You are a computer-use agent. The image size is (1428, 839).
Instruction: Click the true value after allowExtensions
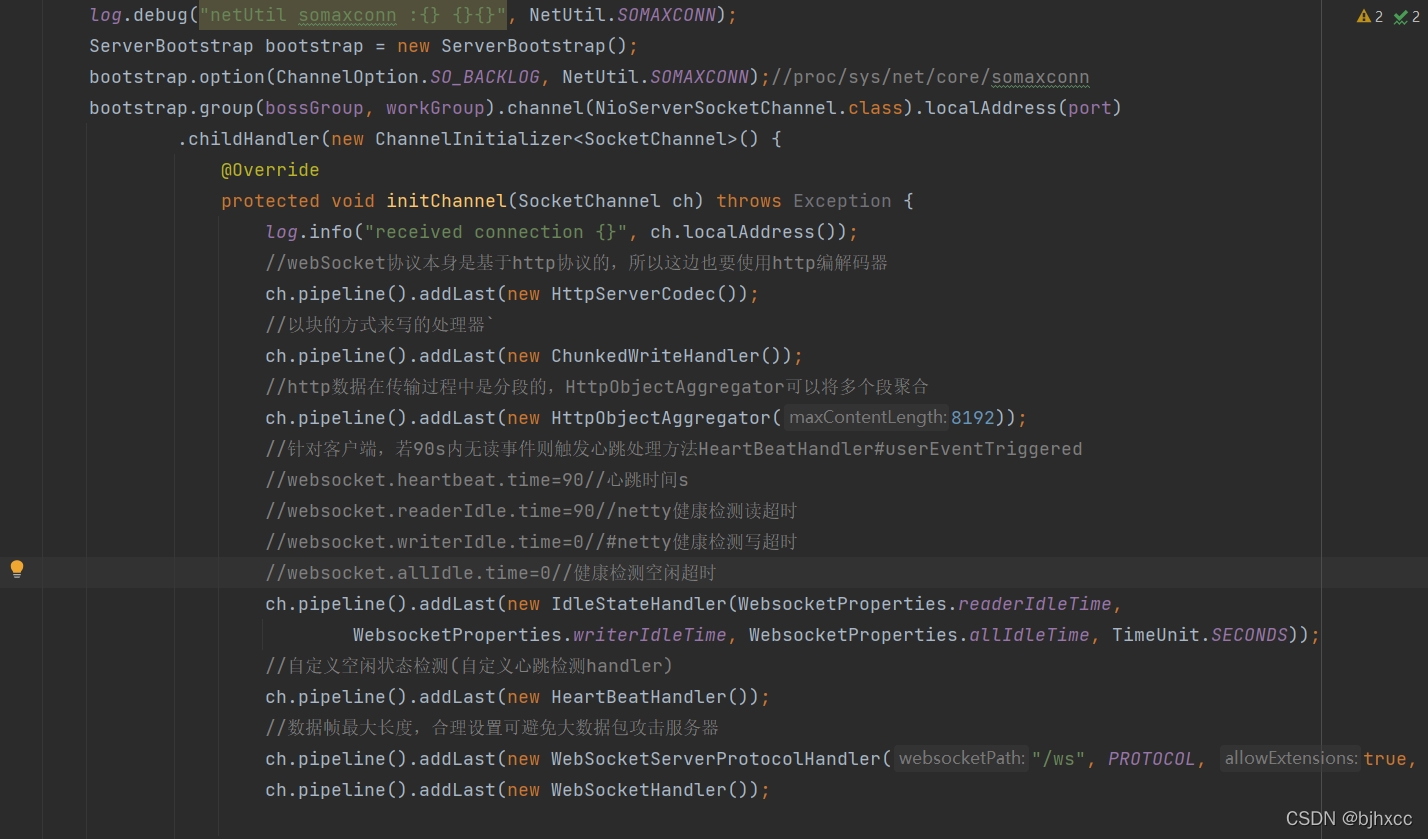[x=1384, y=759]
